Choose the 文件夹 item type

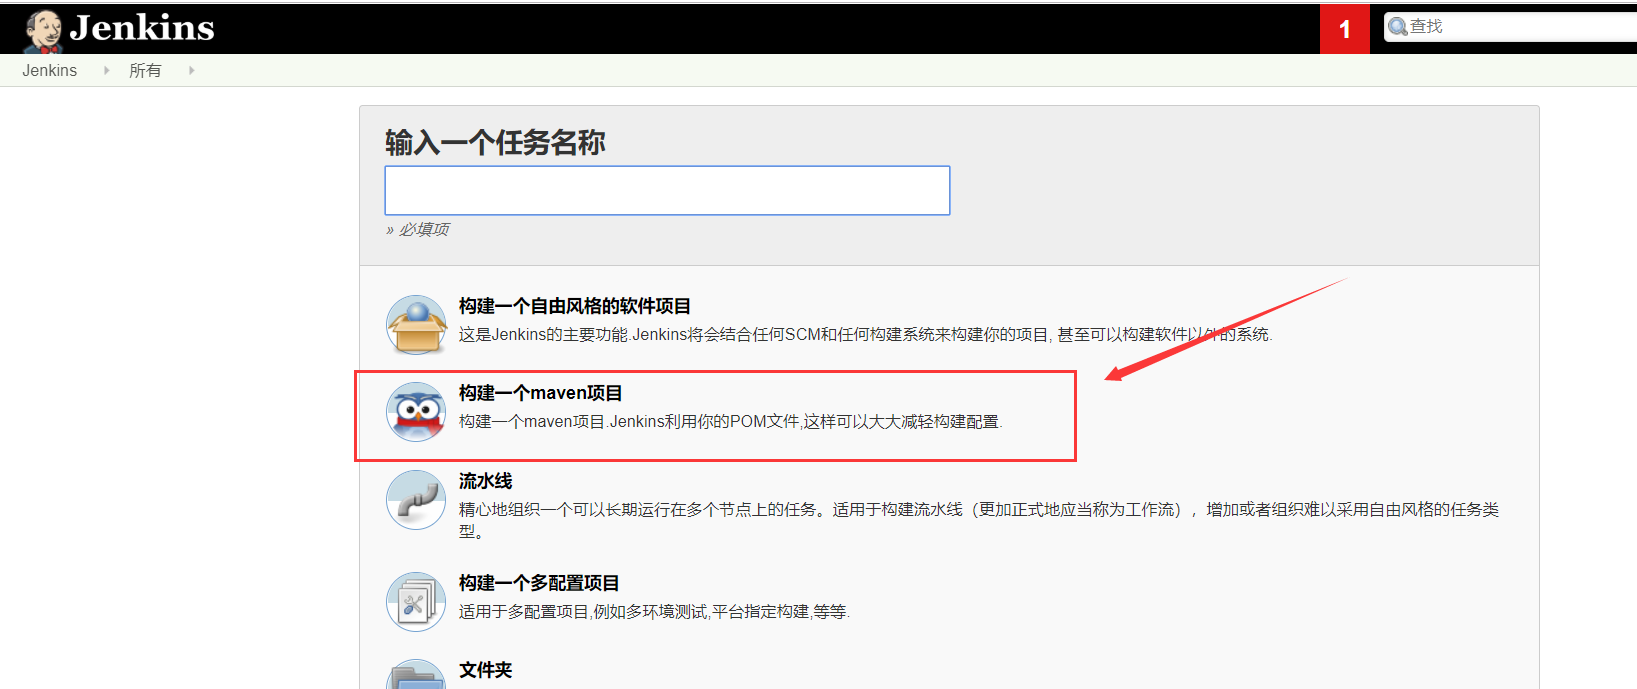[x=486, y=670]
